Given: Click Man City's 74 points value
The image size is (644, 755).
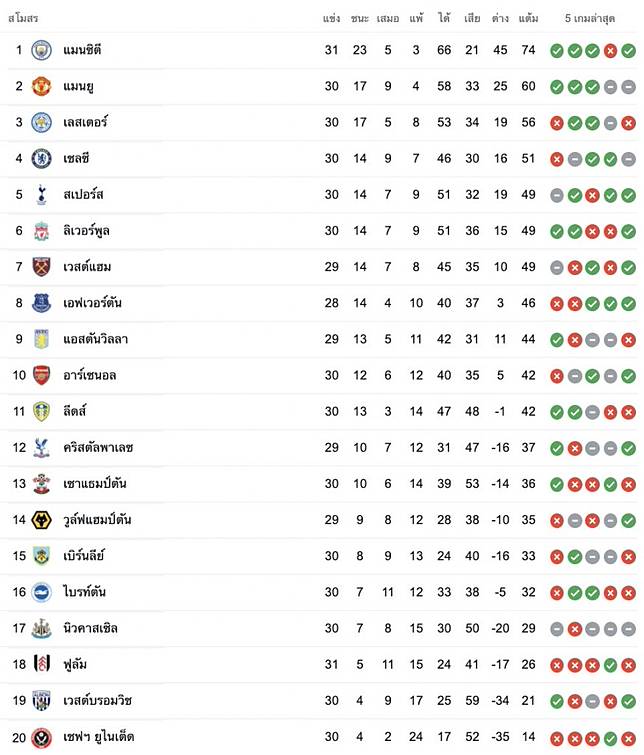Looking at the screenshot, I should 528,50.
